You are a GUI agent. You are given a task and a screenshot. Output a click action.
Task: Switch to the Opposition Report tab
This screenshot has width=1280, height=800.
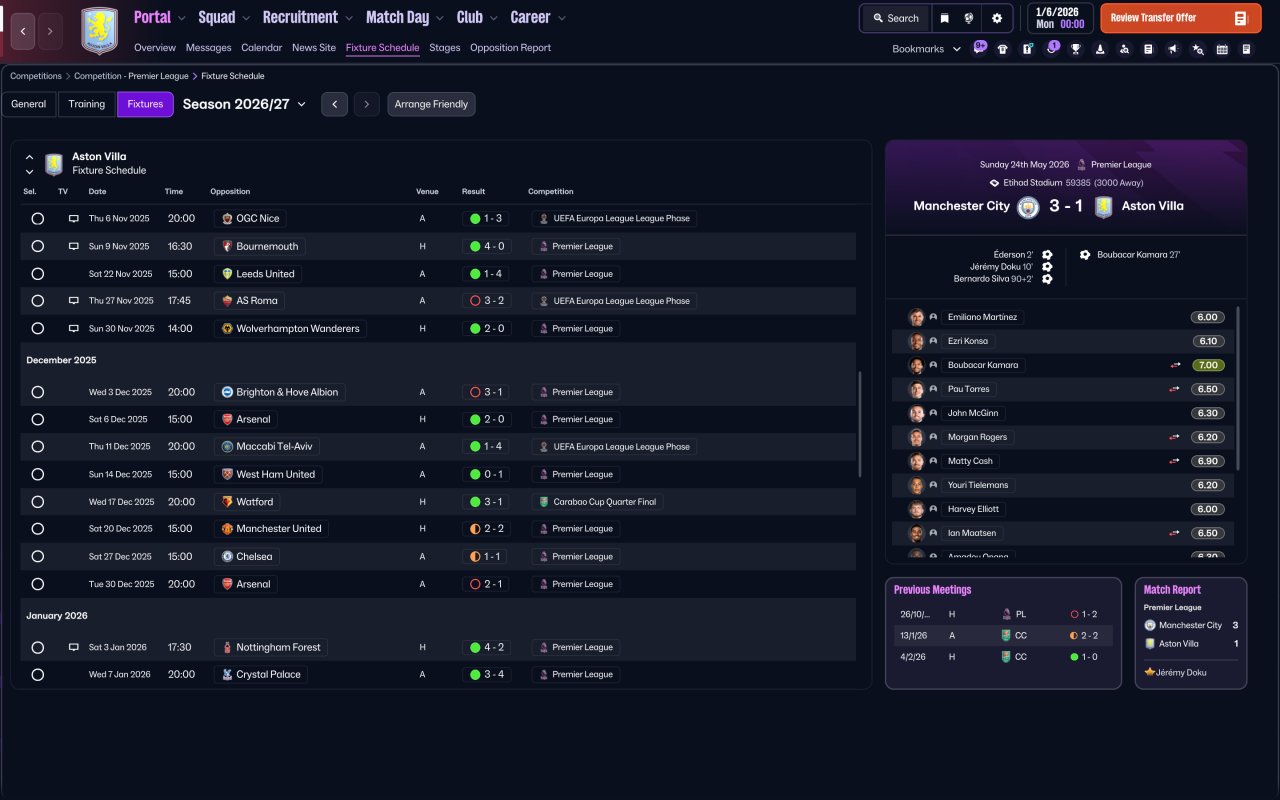point(510,48)
